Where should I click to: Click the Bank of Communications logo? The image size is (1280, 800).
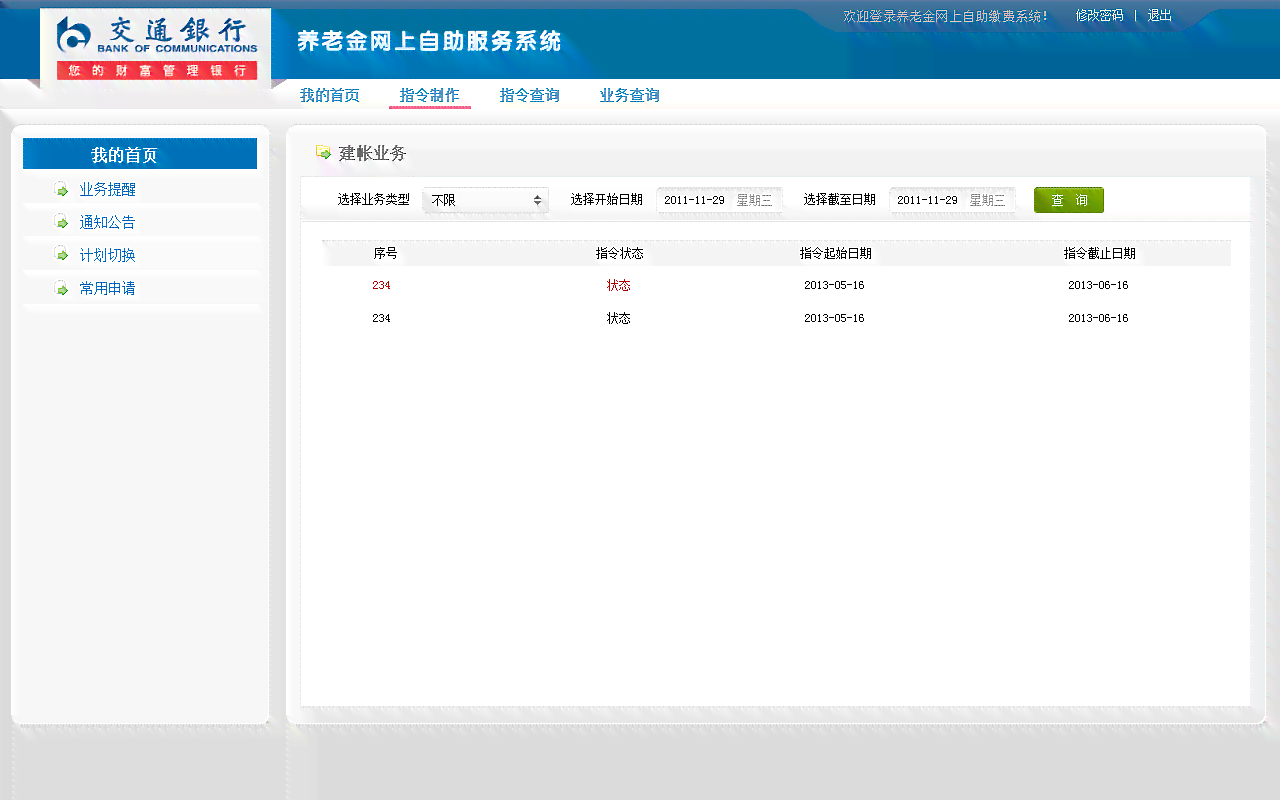point(157,47)
